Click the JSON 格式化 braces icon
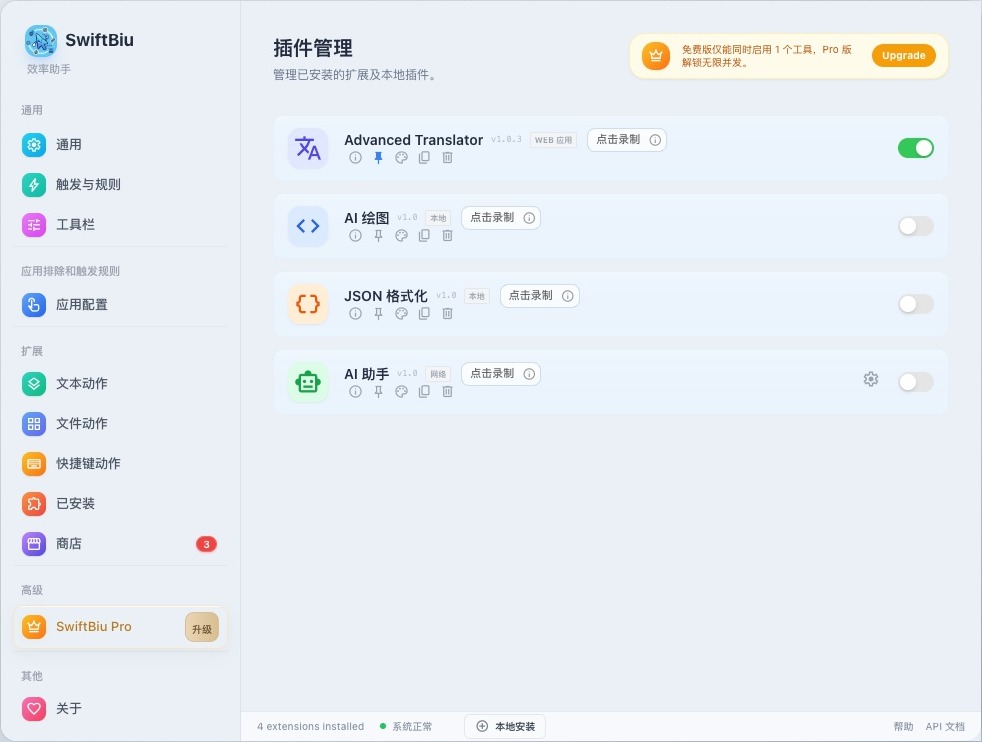The width and height of the screenshot is (982, 742). (x=308, y=304)
